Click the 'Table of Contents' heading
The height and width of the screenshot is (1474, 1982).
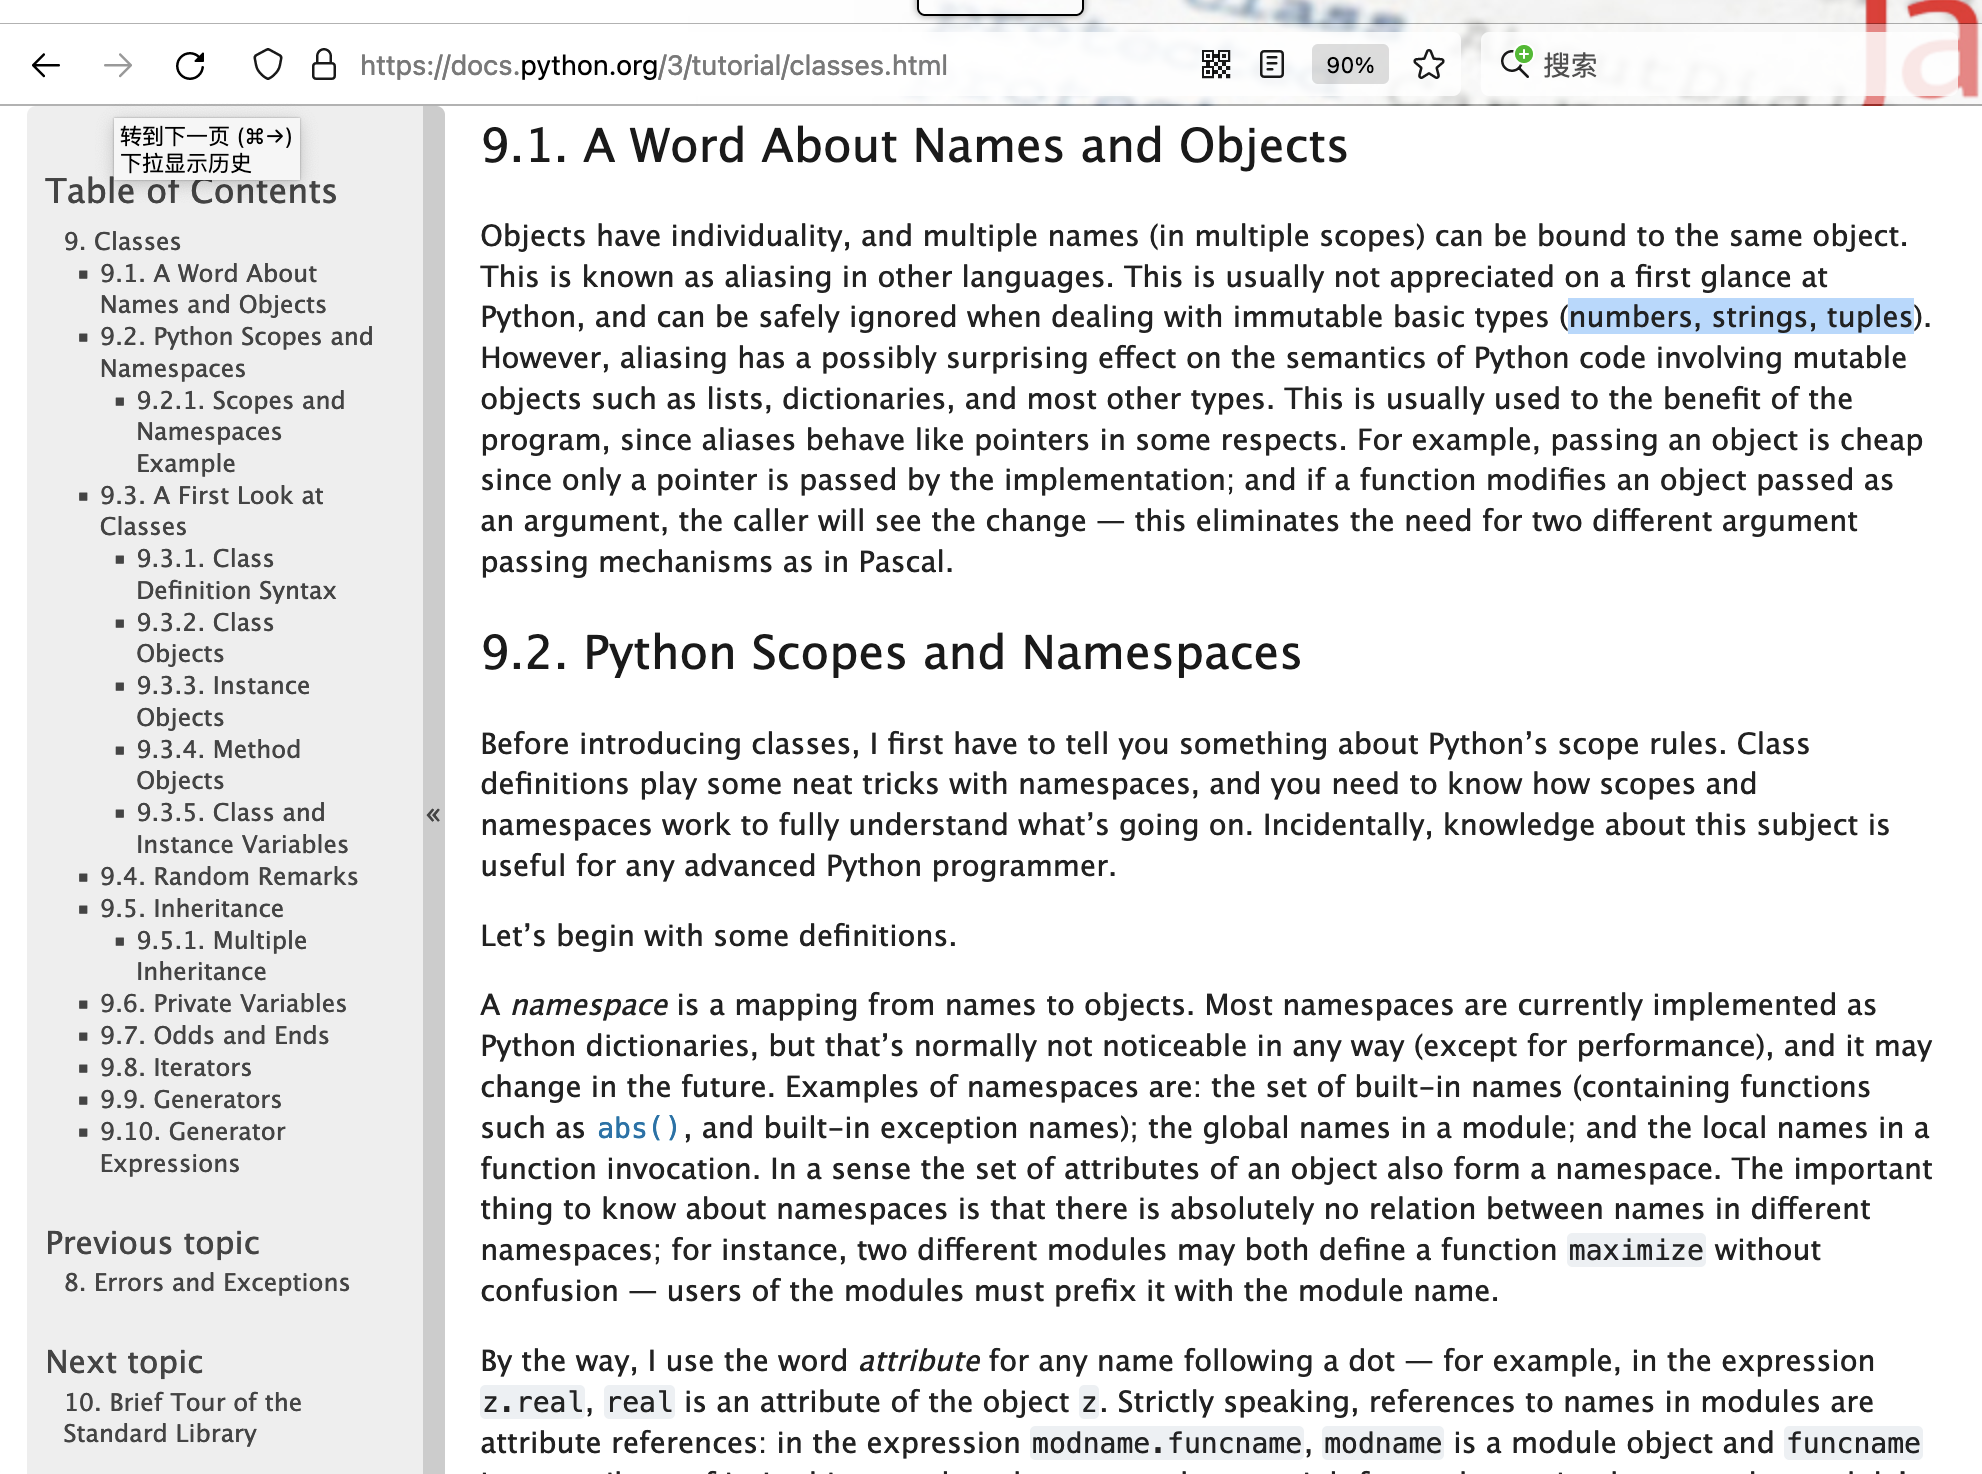click(x=191, y=191)
